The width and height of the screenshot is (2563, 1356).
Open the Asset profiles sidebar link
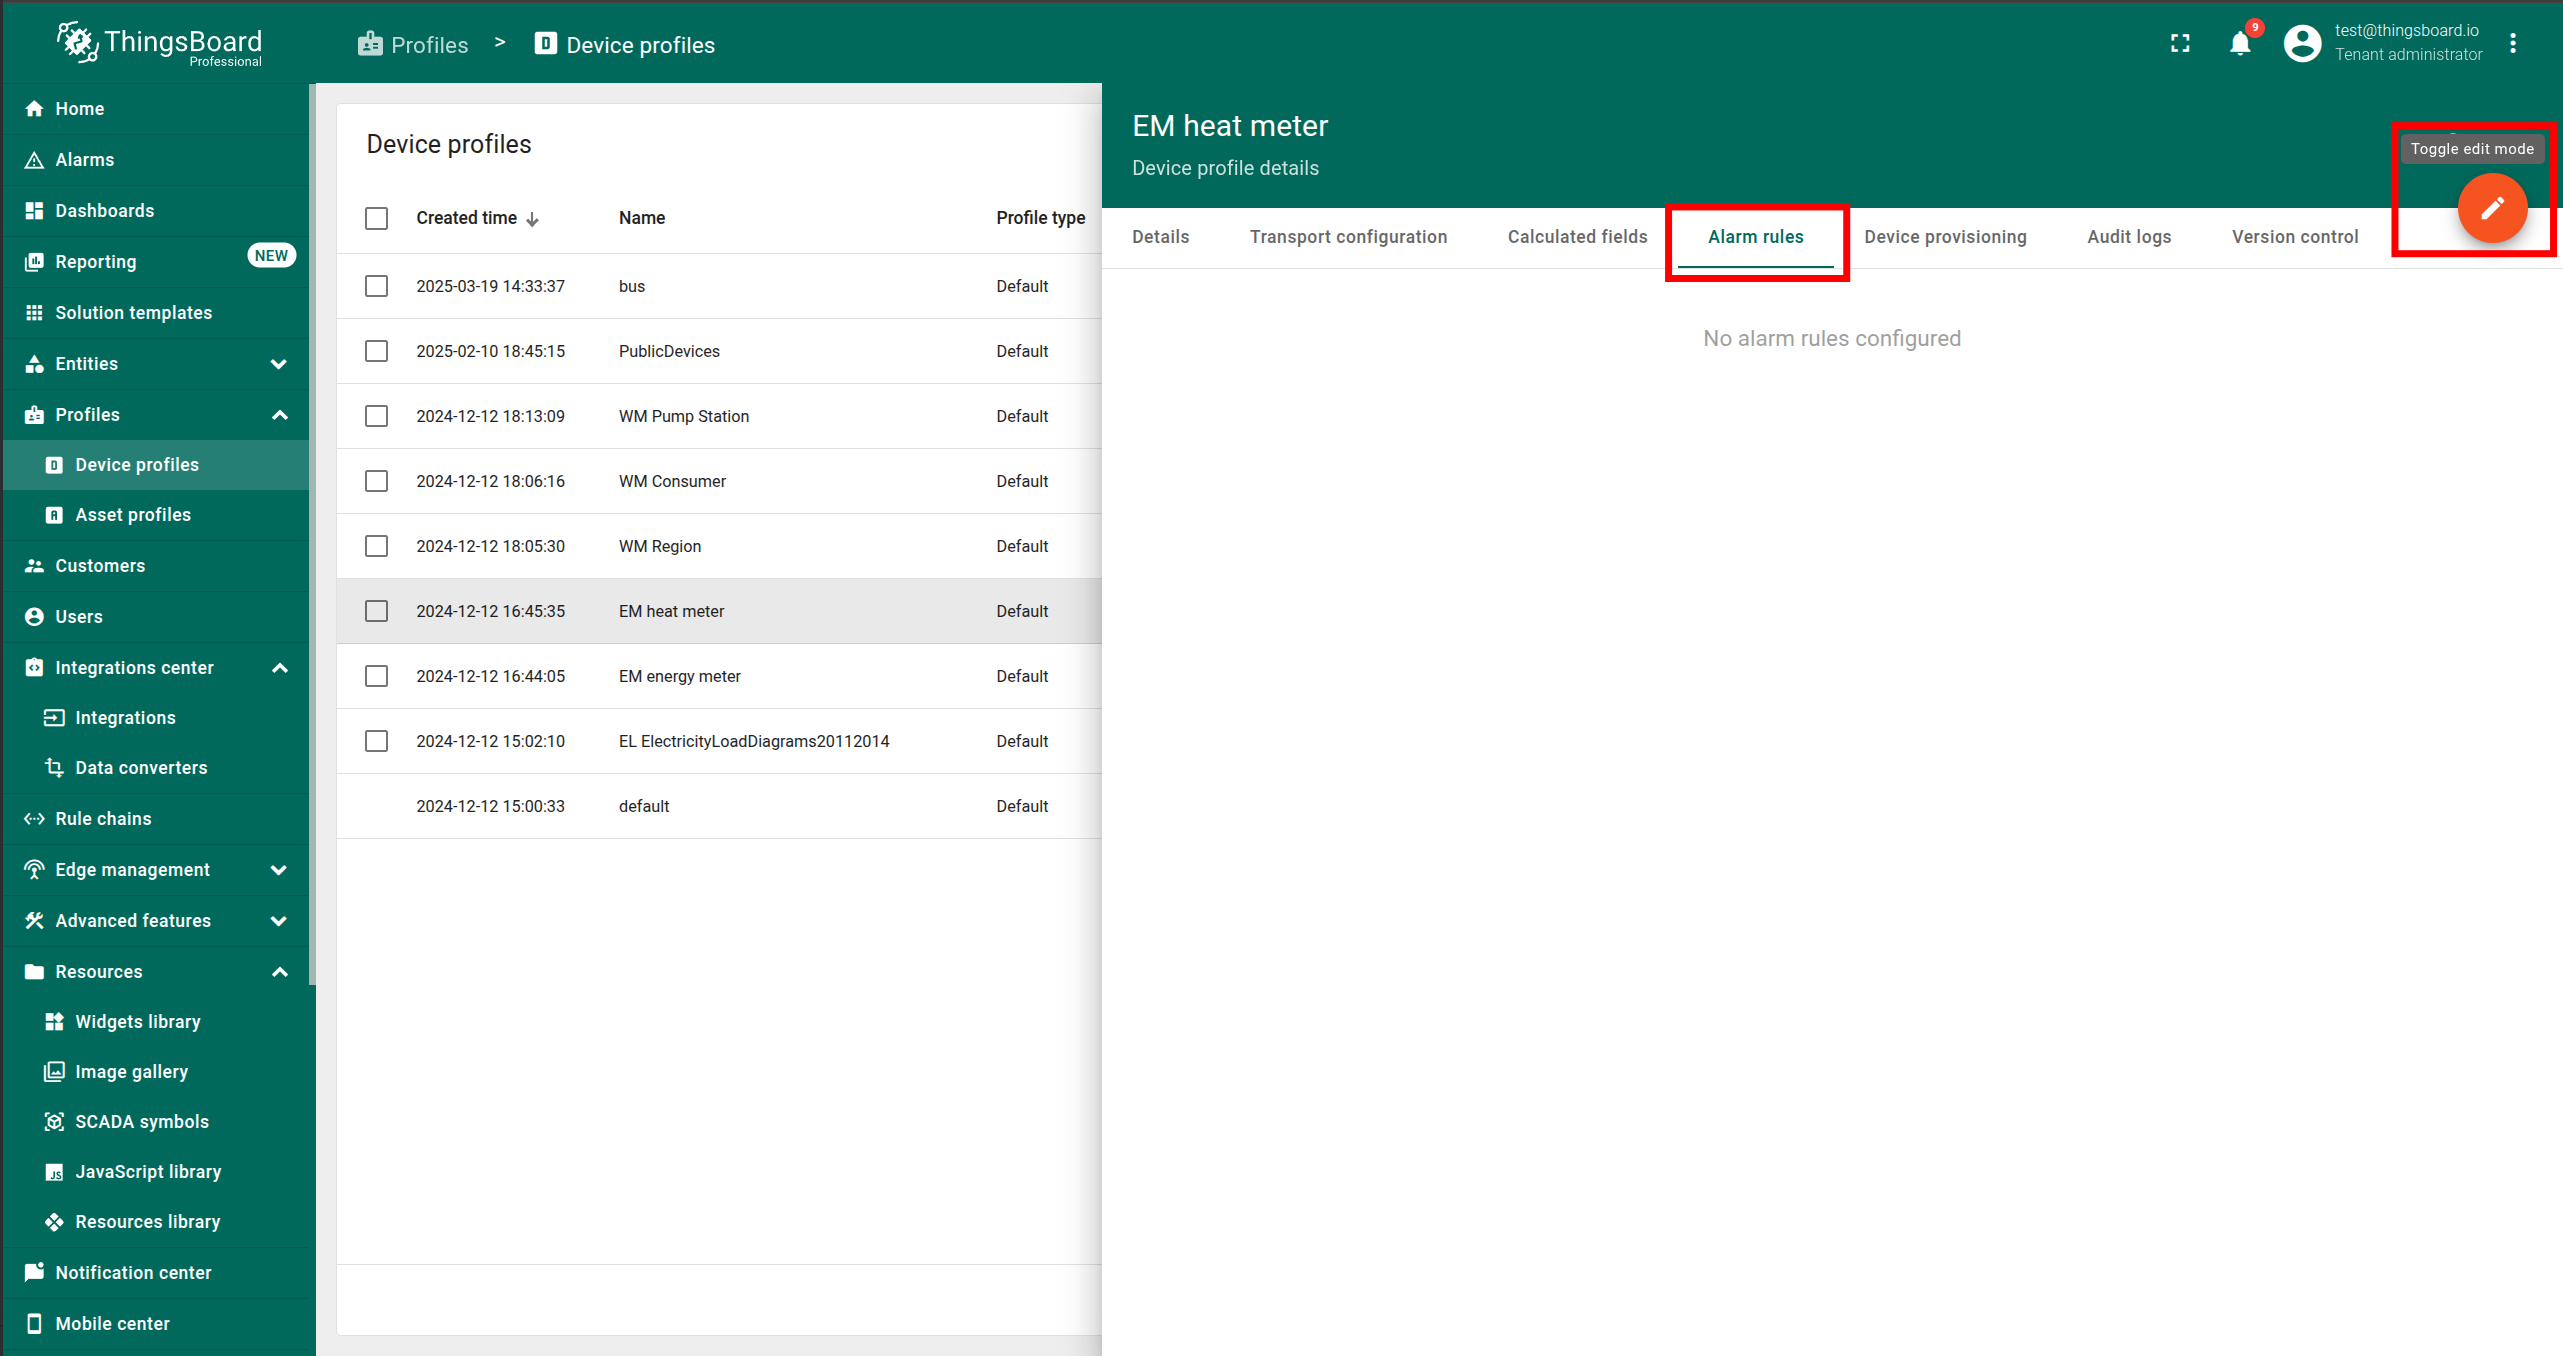pos(133,514)
